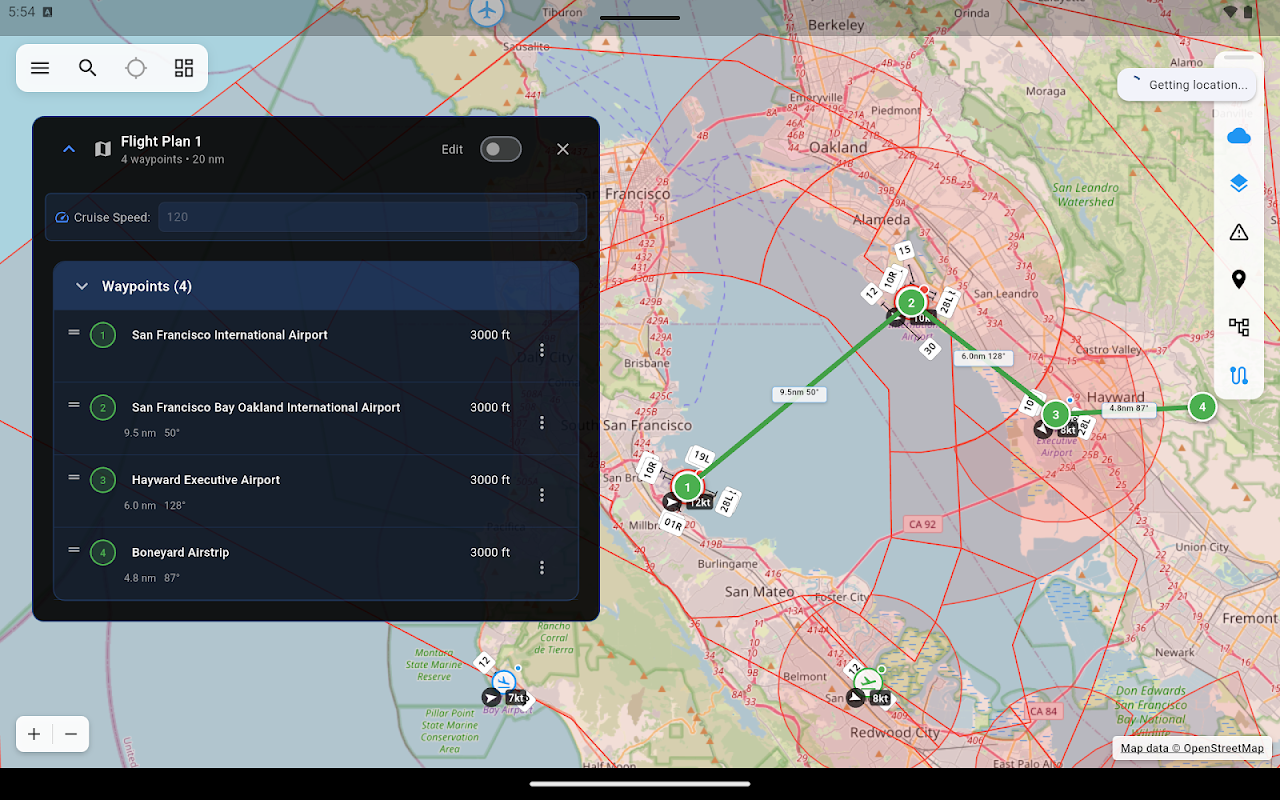The height and width of the screenshot is (800, 1280).
Task: Click the gauge icon beside Cruise Speed
Action: coord(62,217)
